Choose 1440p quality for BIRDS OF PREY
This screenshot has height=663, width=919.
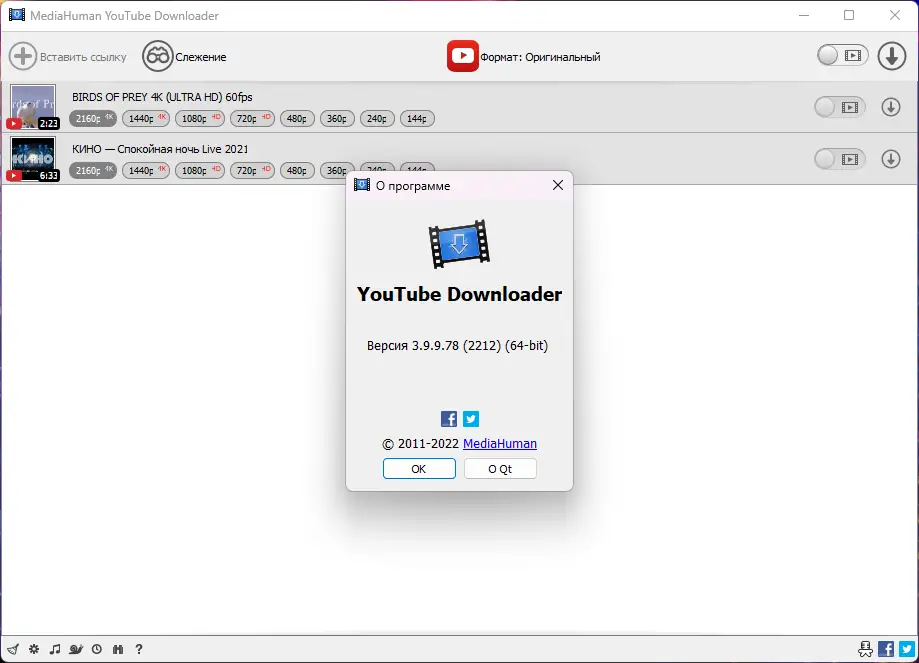pos(146,118)
